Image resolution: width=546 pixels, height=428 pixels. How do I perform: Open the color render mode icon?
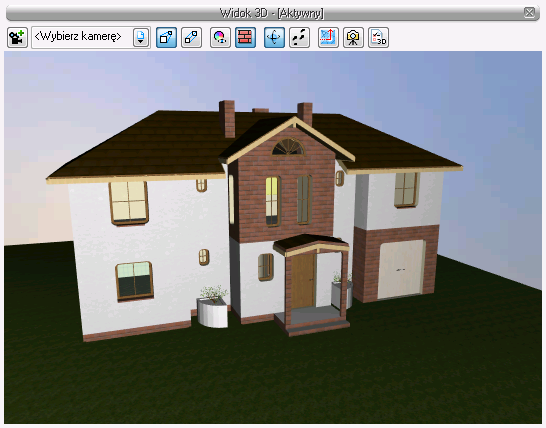220,37
